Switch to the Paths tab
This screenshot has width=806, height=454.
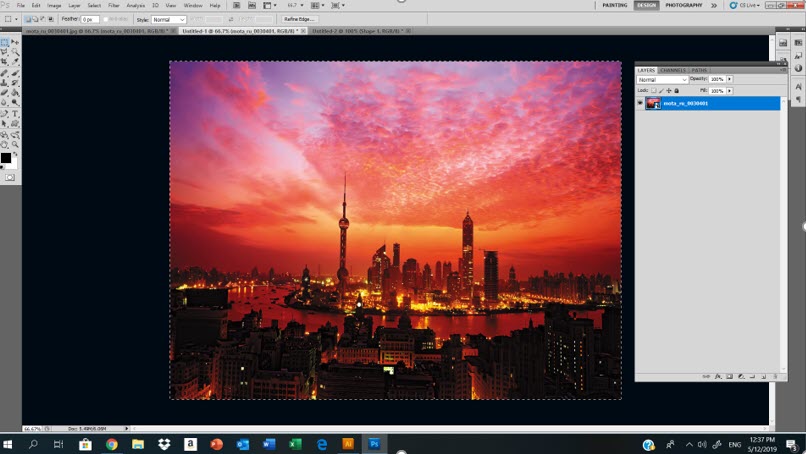click(x=699, y=70)
